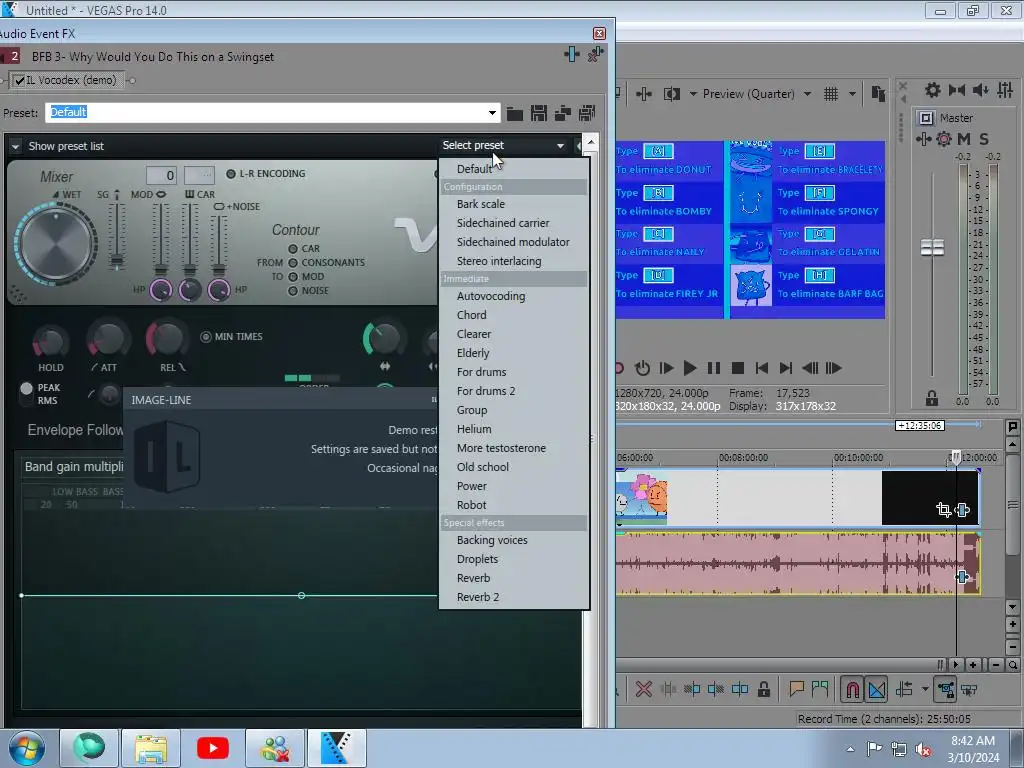Toggle automatic crossfades button
Viewport: 1024px width, 768px height.
point(877,690)
